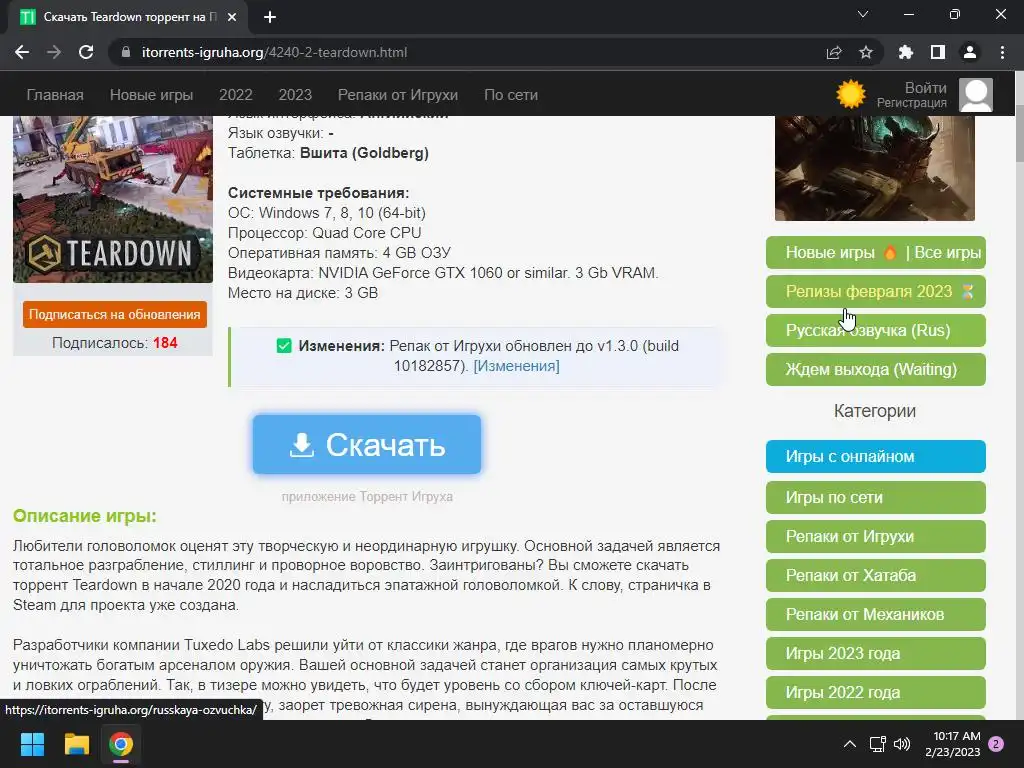Go back to the previous page
The width and height of the screenshot is (1024, 768).
click(22, 52)
